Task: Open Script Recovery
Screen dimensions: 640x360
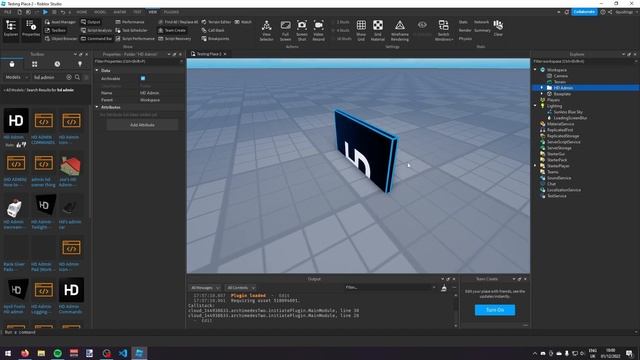Action: point(174,38)
